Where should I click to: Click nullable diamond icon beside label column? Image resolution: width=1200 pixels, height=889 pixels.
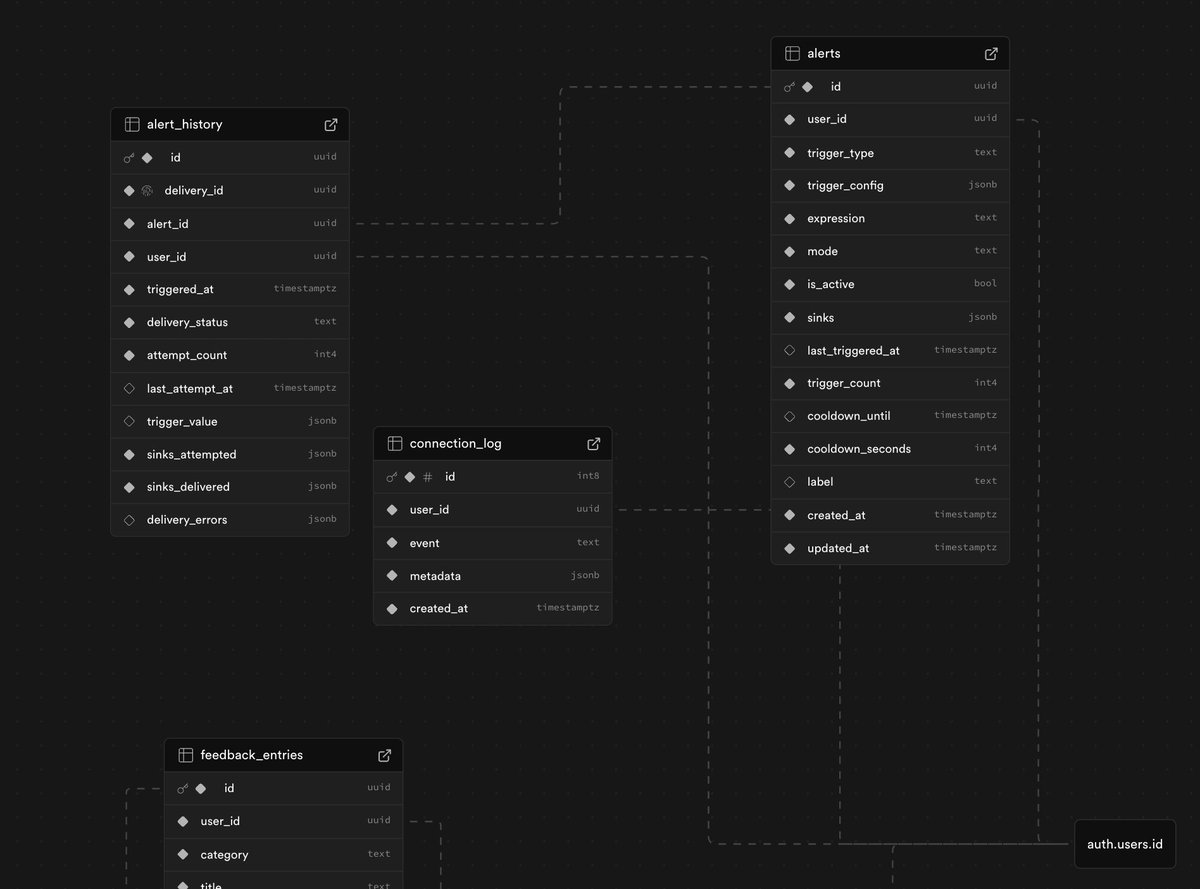[x=789, y=482]
